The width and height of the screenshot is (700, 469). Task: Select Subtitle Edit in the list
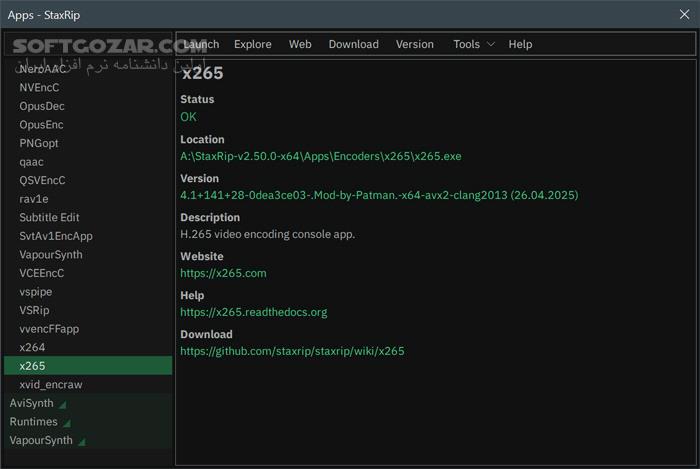pyautogui.click(x=49, y=217)
